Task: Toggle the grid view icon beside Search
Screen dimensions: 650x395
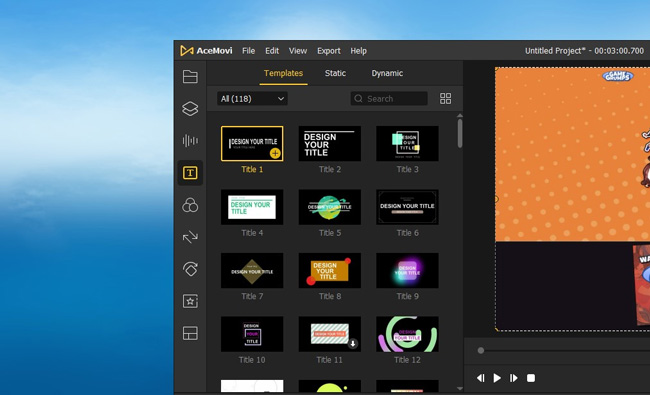Action: (x=445, y=99)
